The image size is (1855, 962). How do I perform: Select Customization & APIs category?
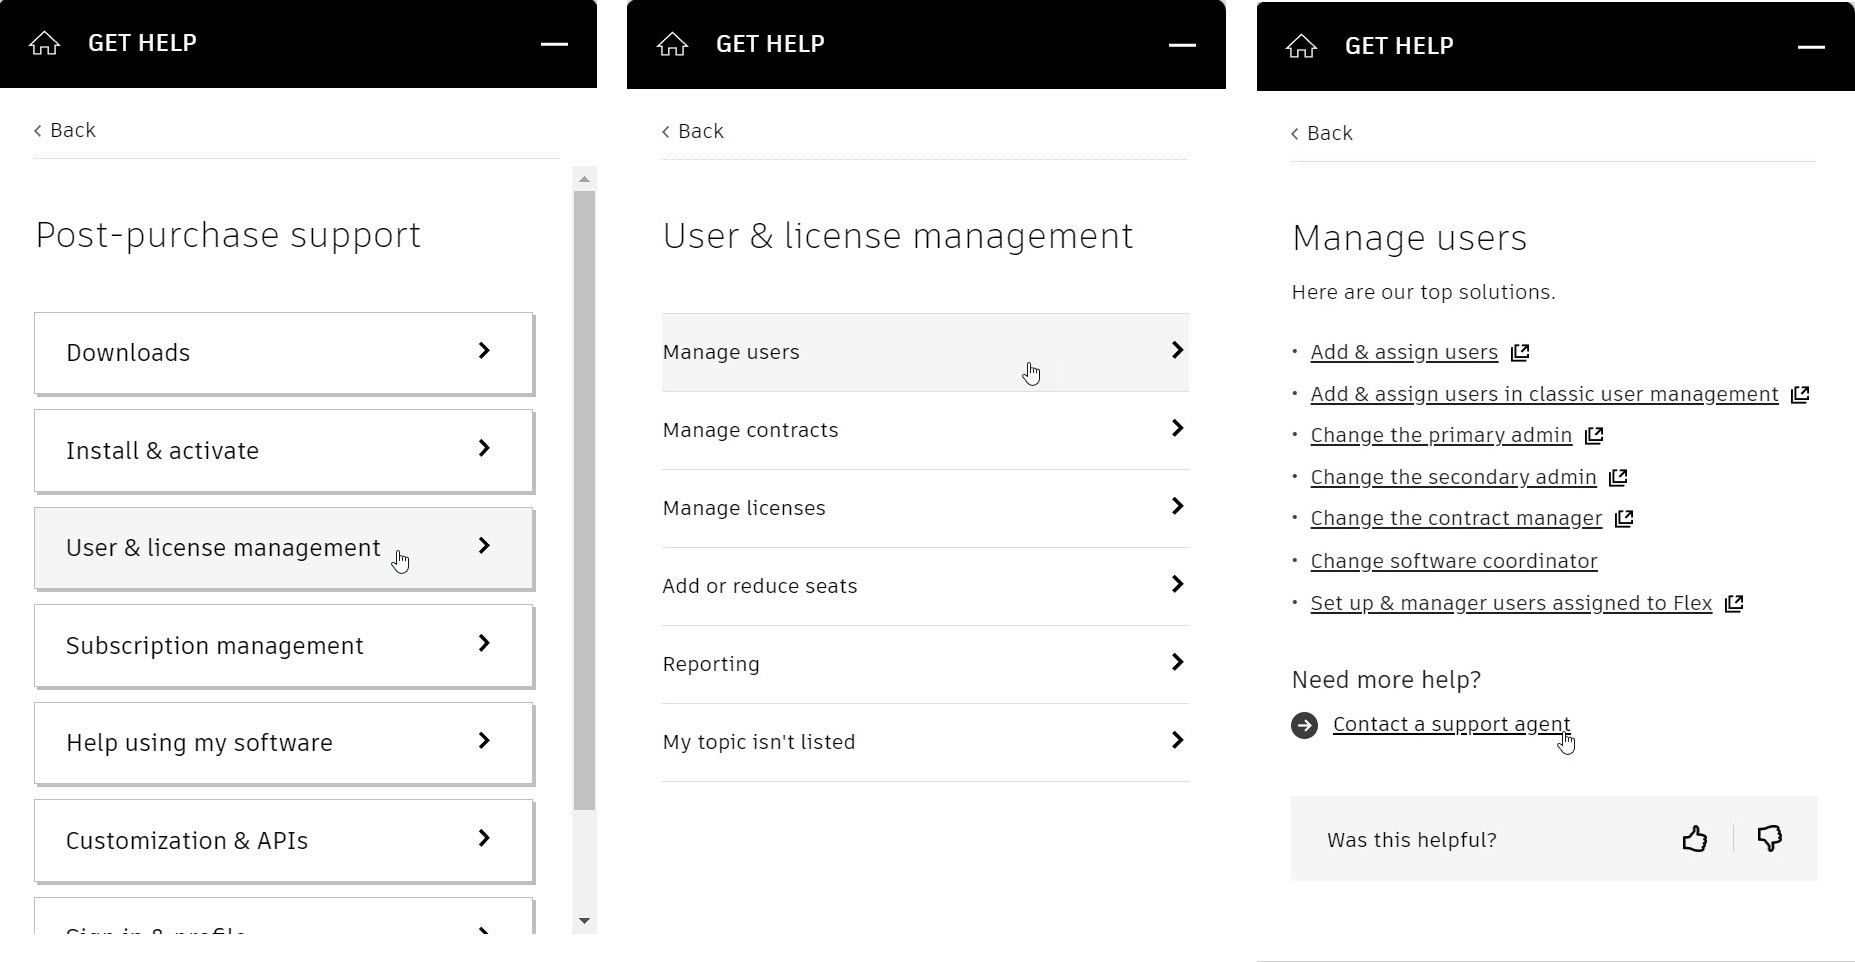(284, 841)
